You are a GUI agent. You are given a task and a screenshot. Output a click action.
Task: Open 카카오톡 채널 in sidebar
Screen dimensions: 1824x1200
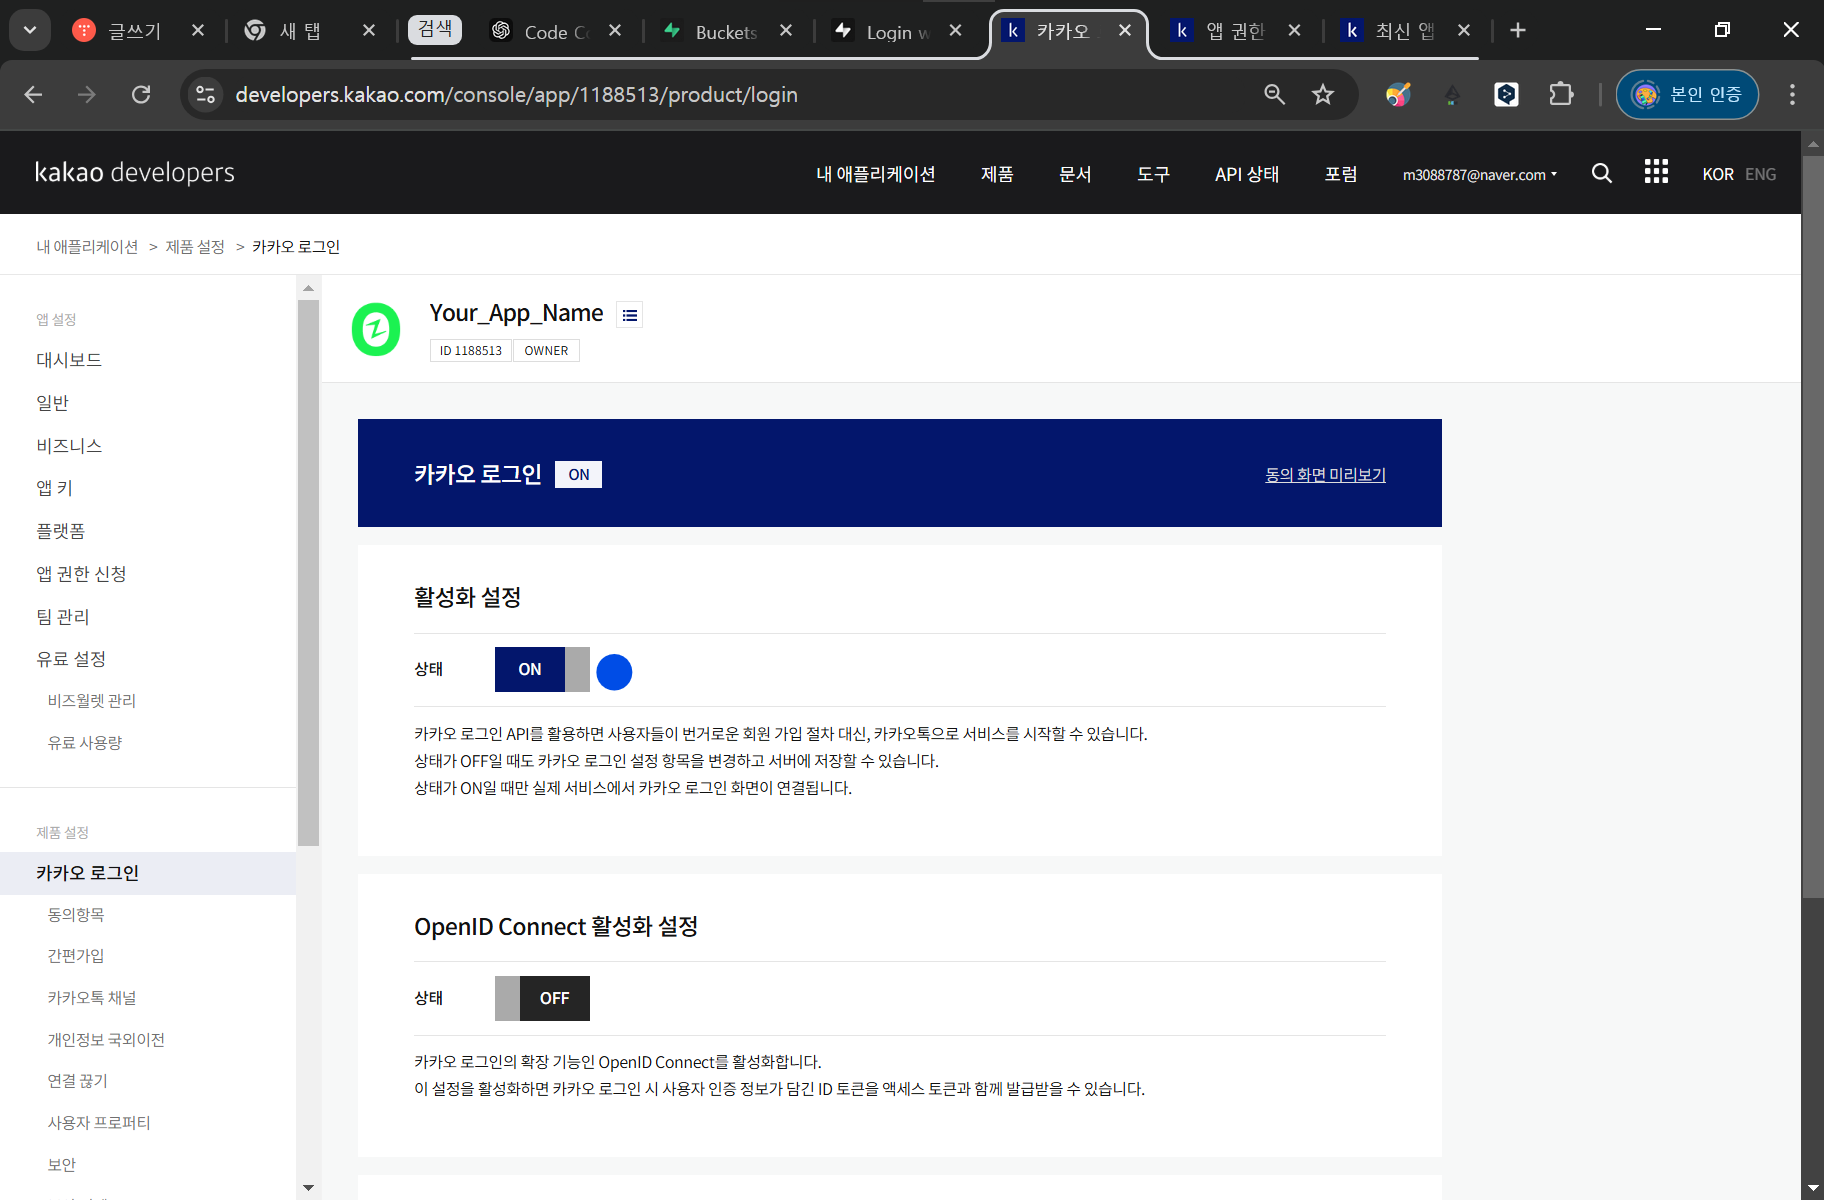[x=91, y=998]
